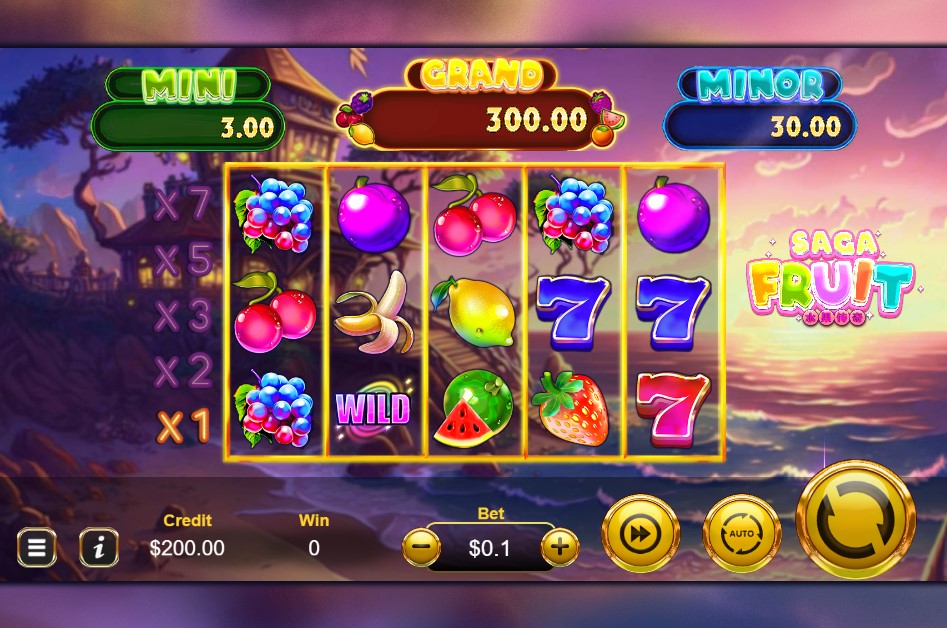Viewport: 947px width, 628px height.
Task: Select the X7 multiplier label
Action: (x=182, y=203)
